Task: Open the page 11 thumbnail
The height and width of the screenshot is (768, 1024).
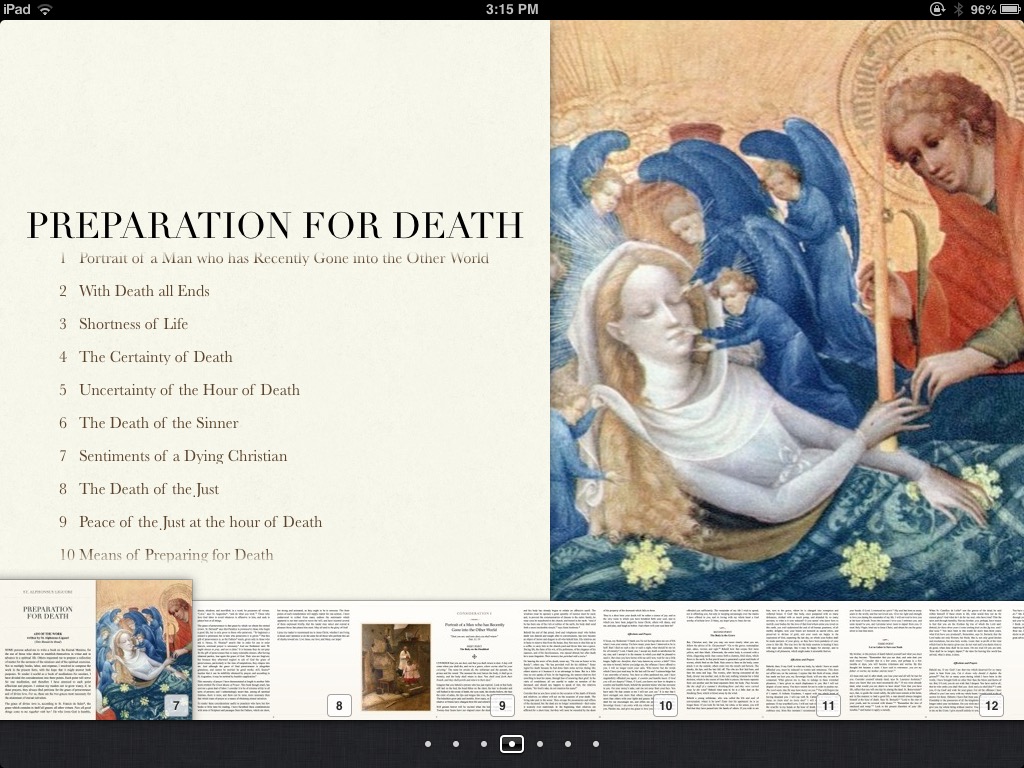Action: pyautogui.click(x=763, y=661)
